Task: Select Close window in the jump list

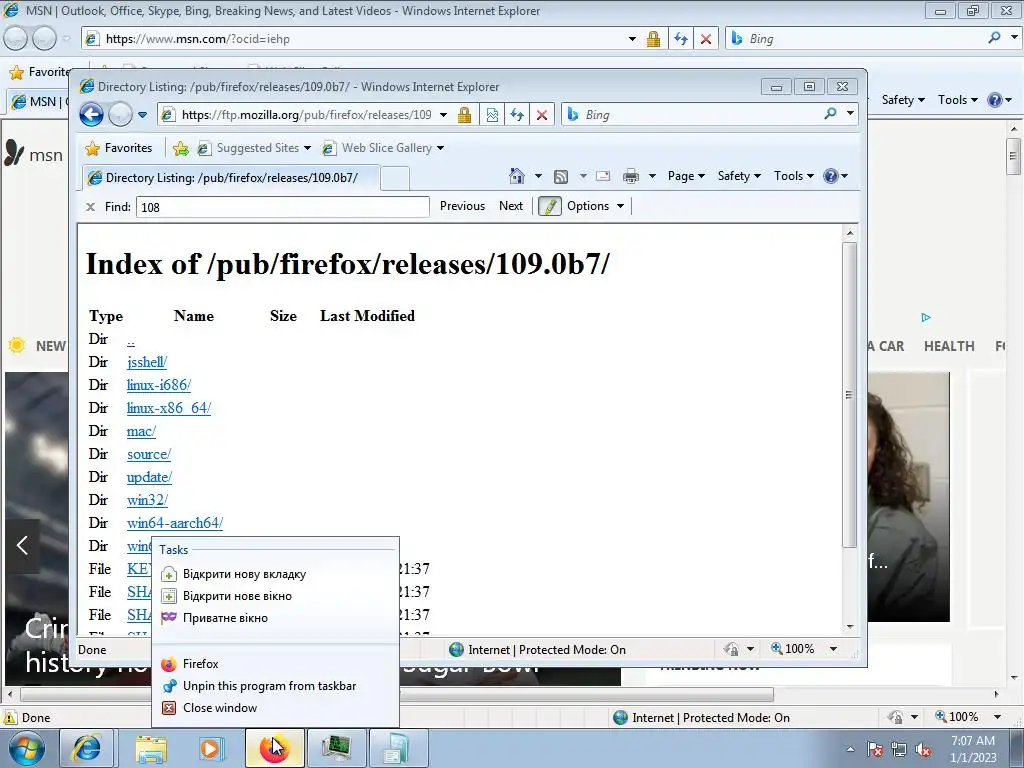Action: tap(275, 708)
